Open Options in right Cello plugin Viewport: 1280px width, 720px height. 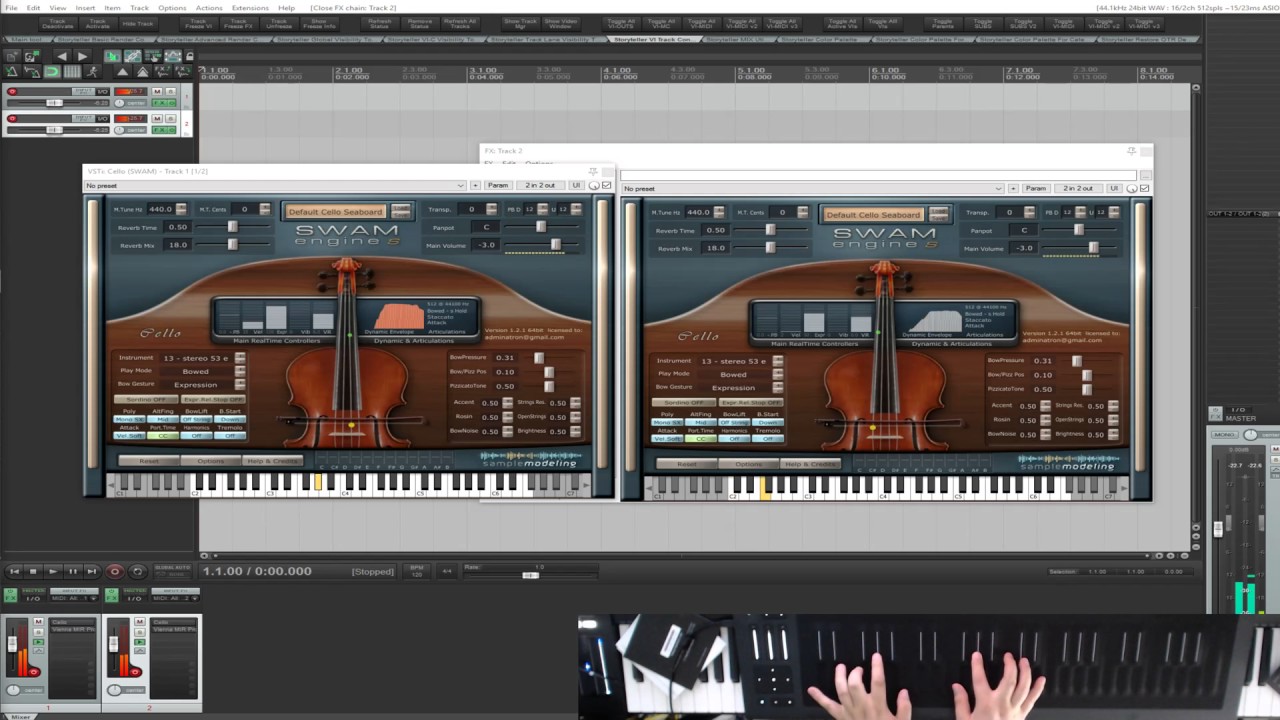pos(748,464)
